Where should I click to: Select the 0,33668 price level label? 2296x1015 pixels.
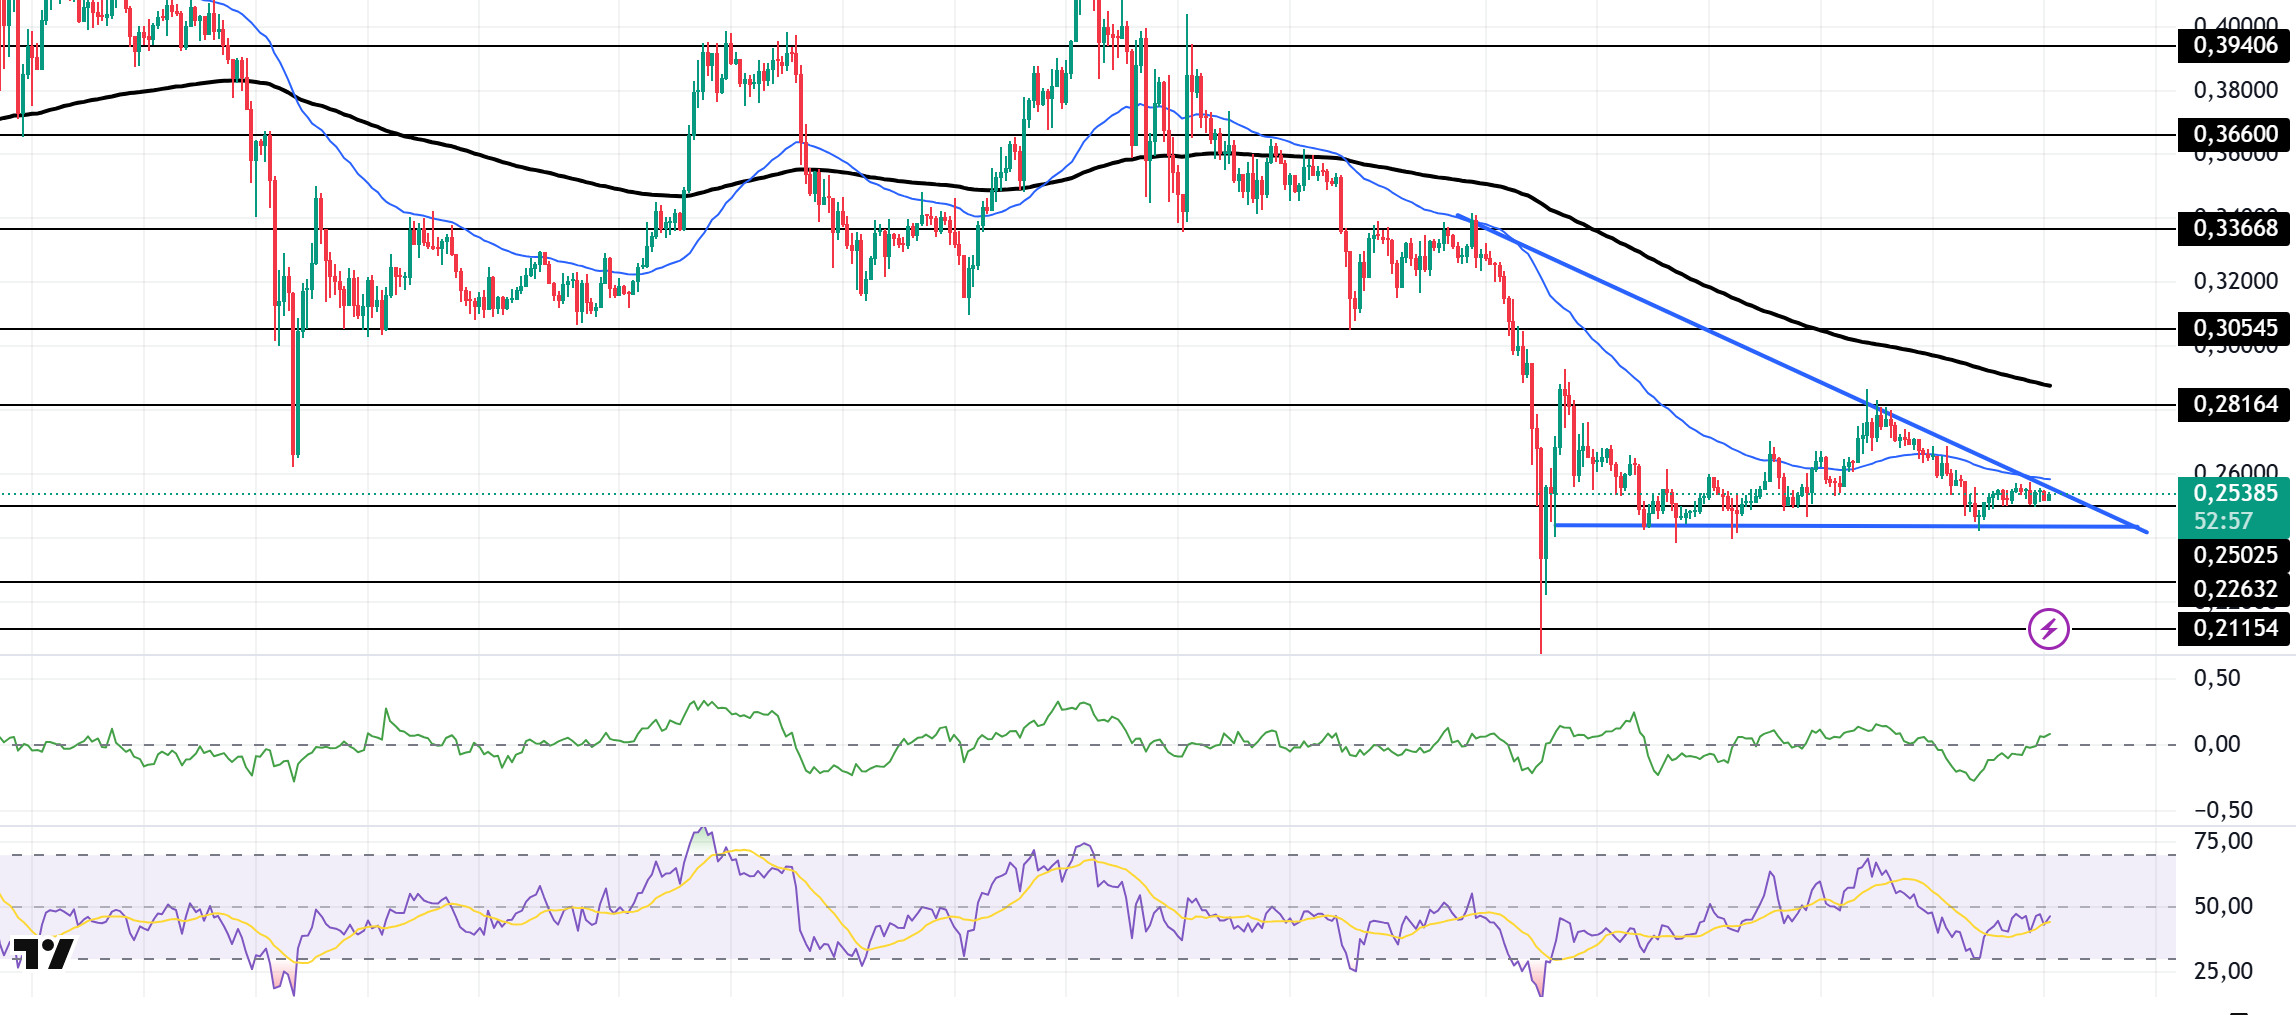click(2234, 228)
